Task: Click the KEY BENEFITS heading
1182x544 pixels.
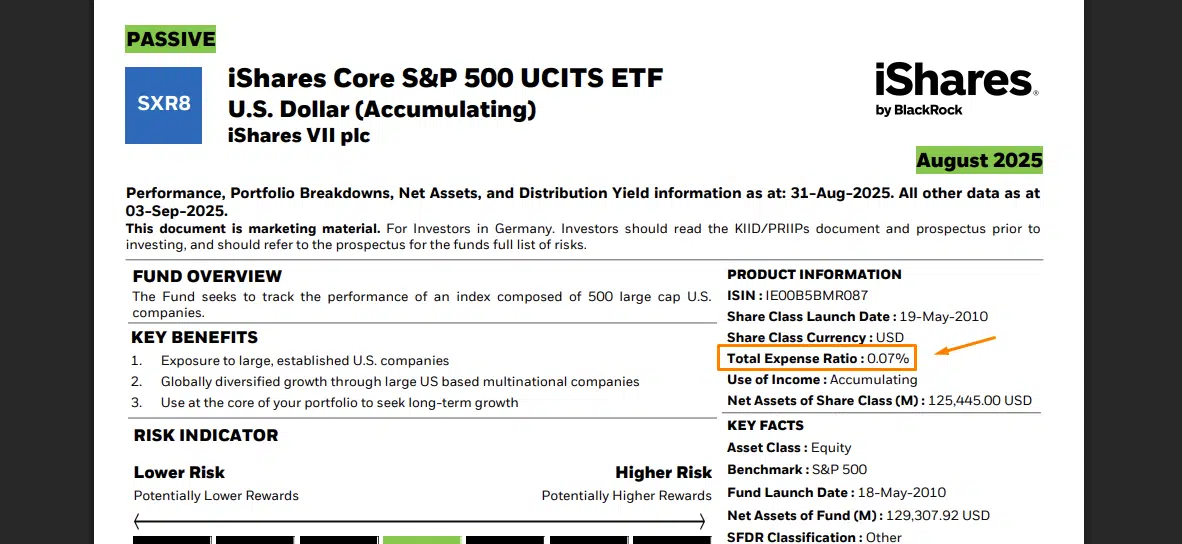Action: (195, 337)
